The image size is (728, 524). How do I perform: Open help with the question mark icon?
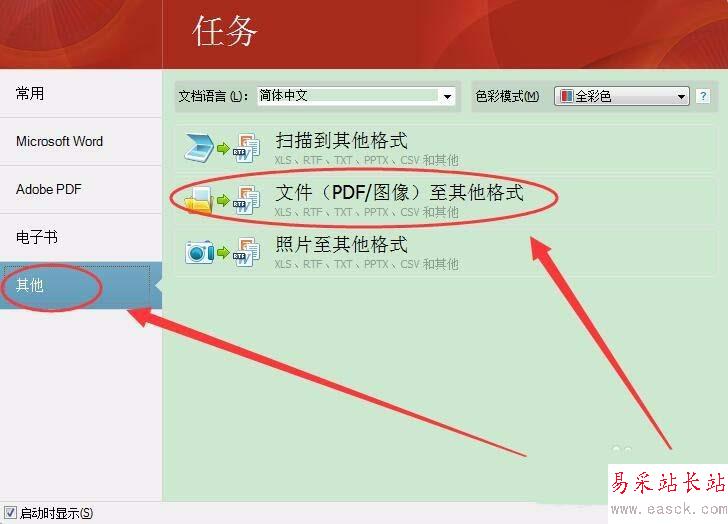[x=703, y=96]
